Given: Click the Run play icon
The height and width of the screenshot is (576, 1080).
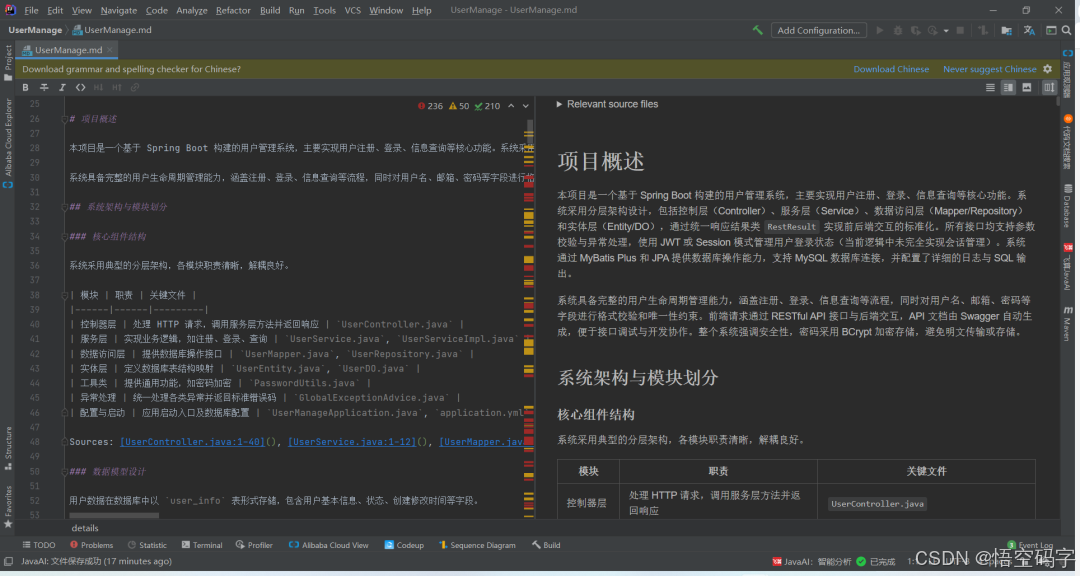Looking at the screenshot, I should (880, 30).
